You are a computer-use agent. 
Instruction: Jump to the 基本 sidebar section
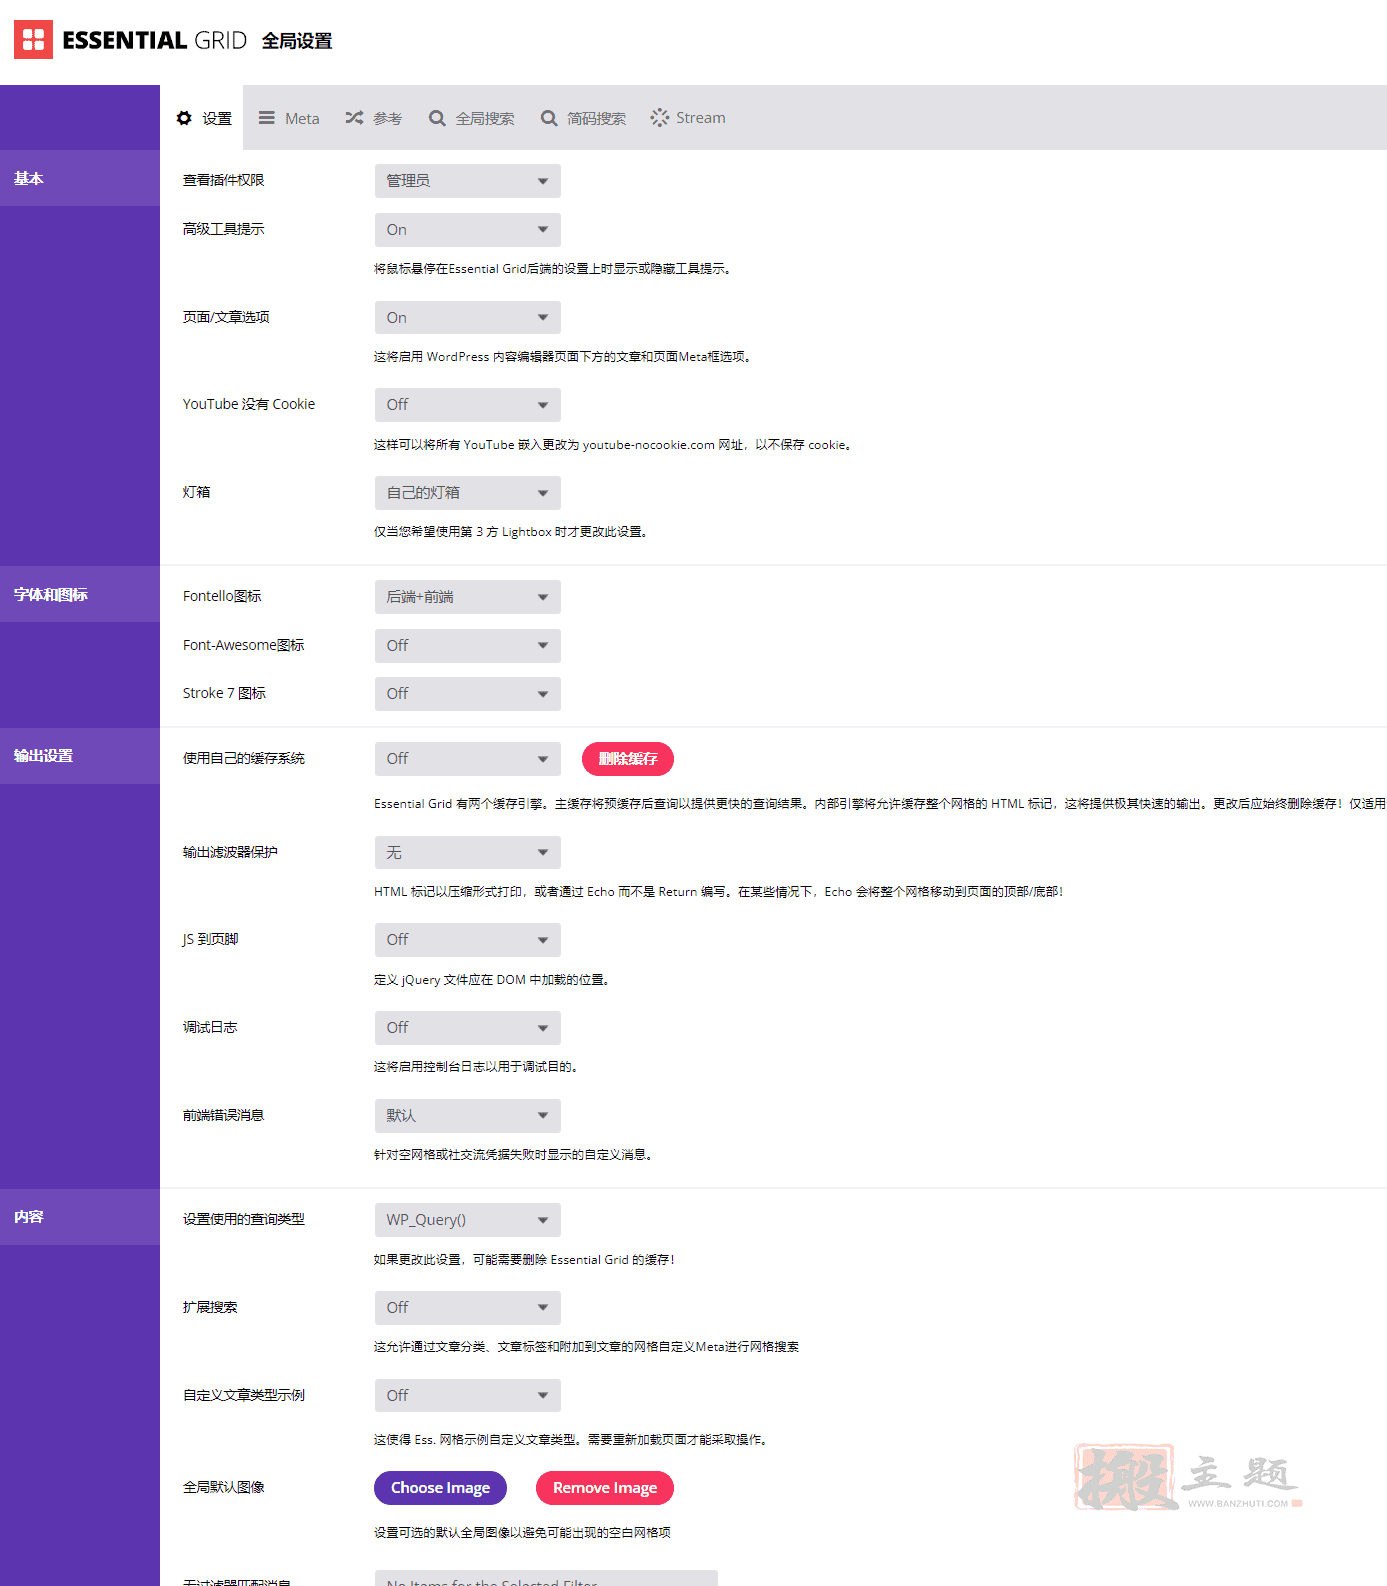point(80,178)
